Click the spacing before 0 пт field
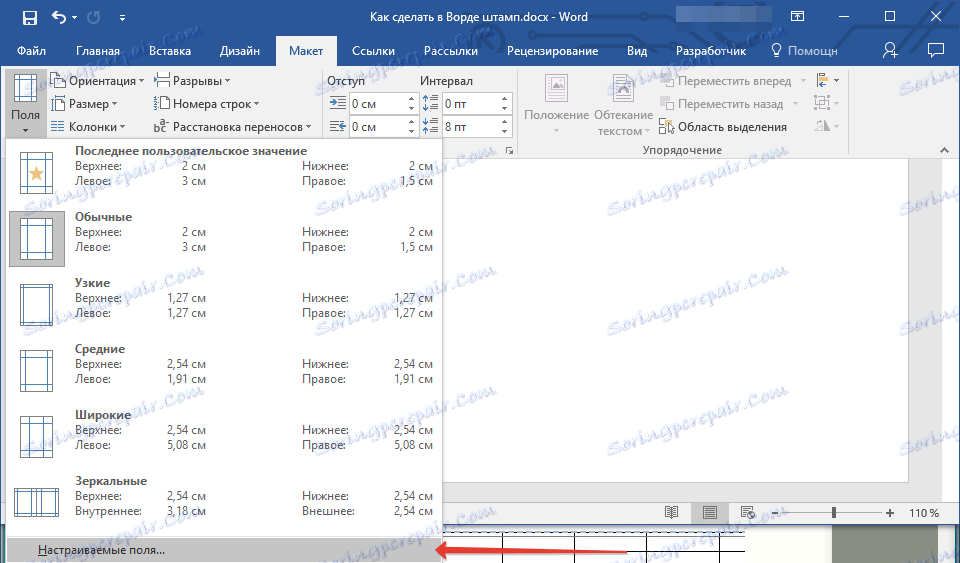 470,104
